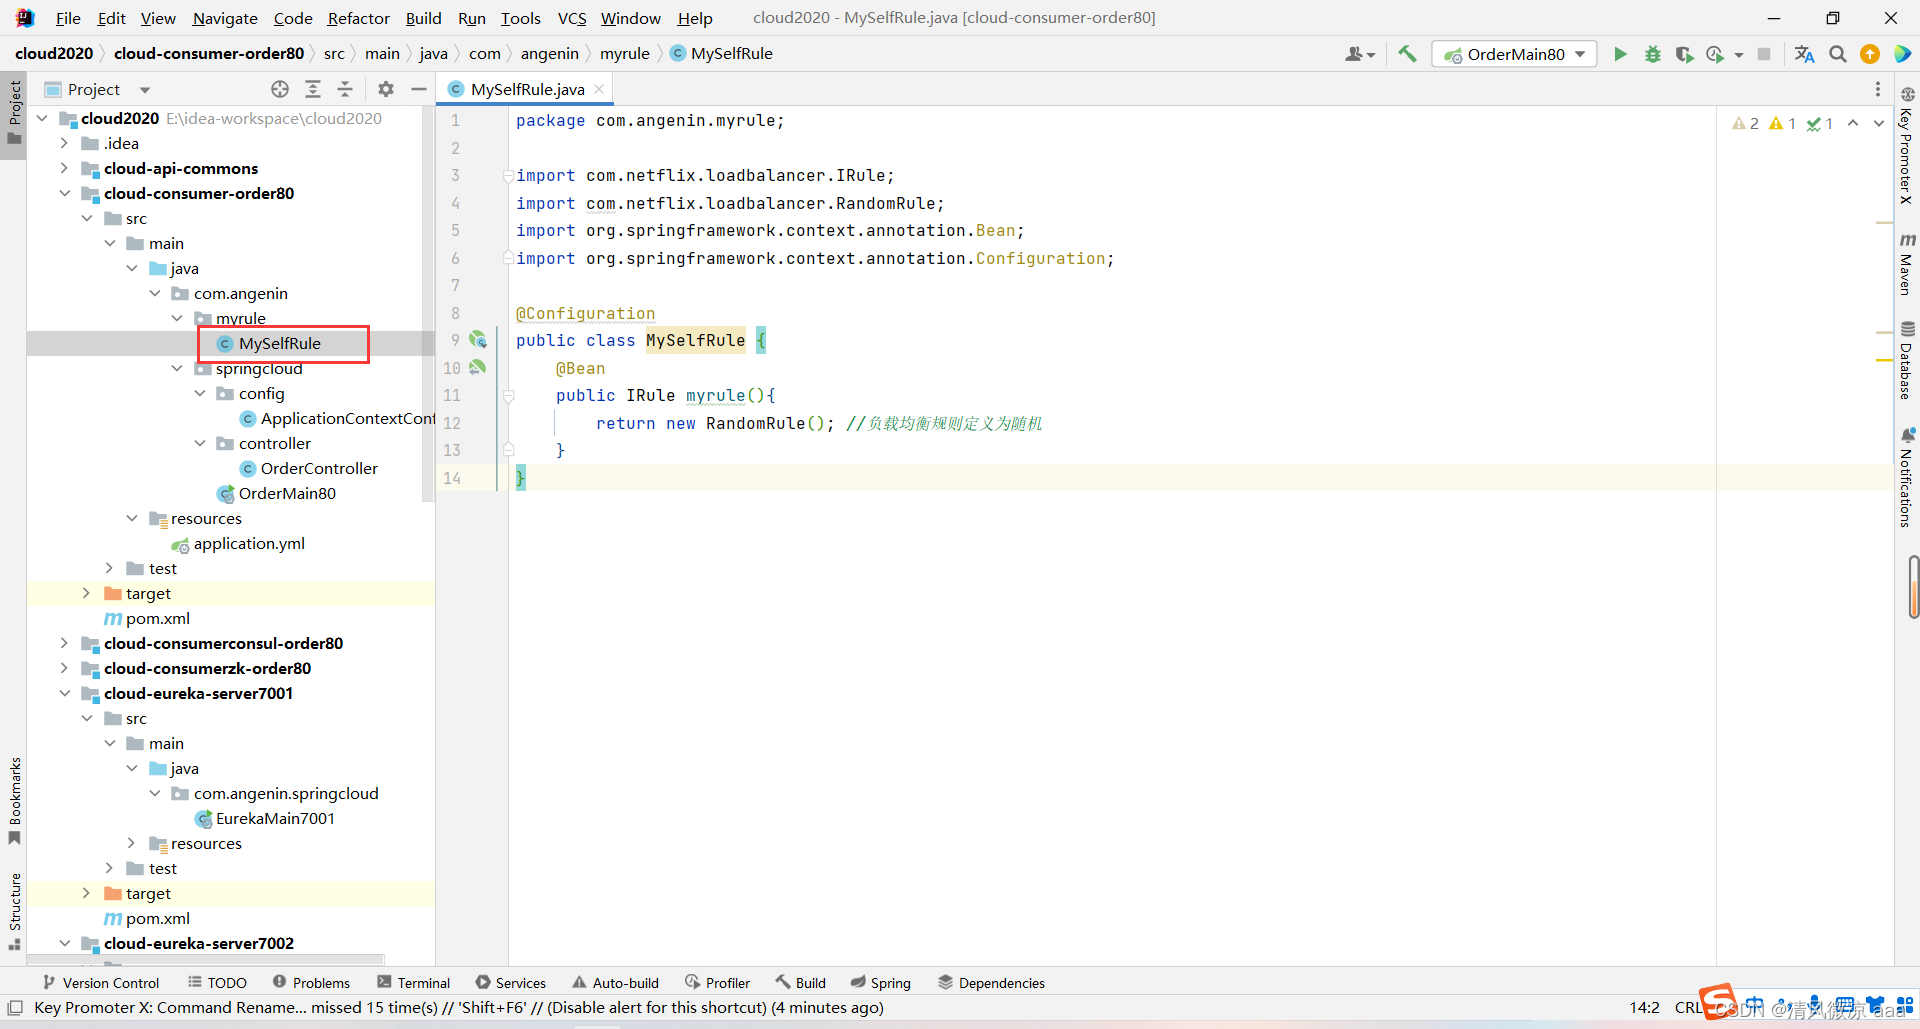Open the File menu
The height and width of the screenshot is (1029, 1920).
(x=68, y=18)
